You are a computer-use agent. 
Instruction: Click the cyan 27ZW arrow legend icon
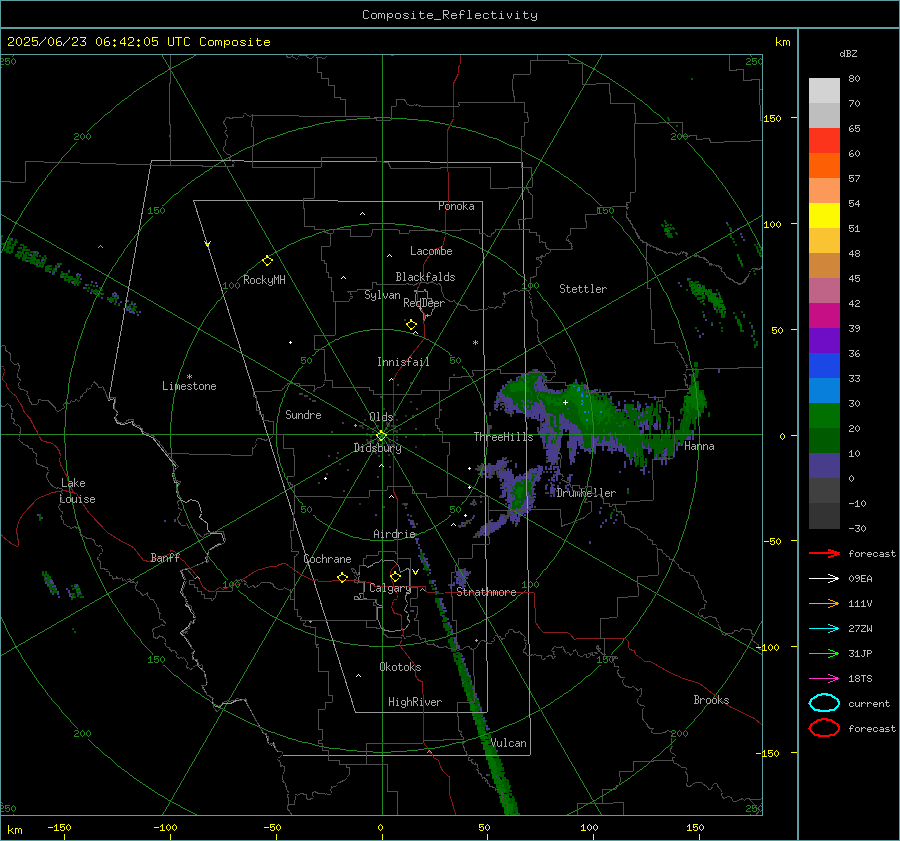pos(824,629)
